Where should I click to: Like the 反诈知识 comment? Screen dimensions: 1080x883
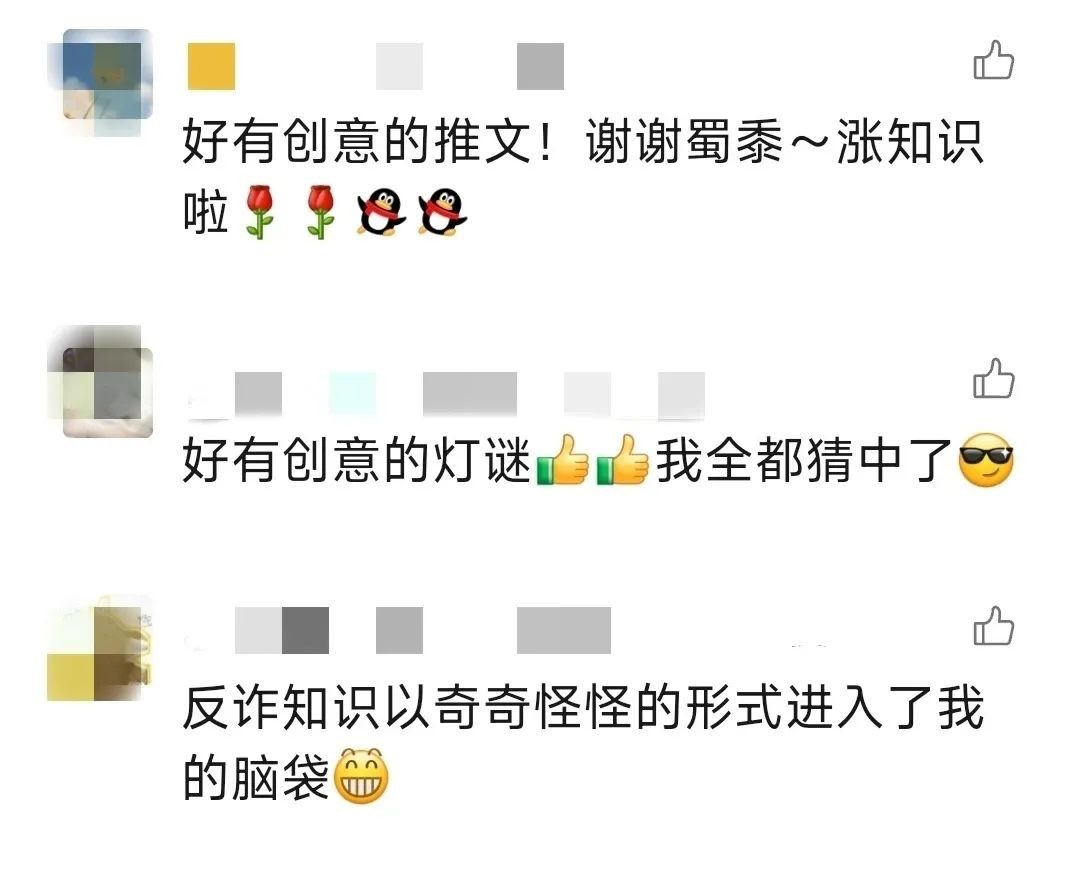pos(994,625)
